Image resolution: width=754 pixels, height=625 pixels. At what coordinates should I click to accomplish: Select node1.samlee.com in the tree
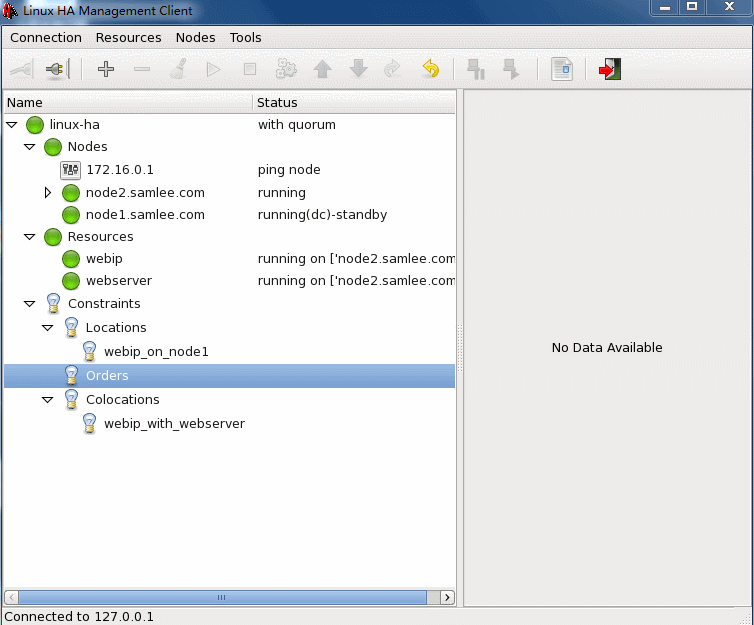145,215
